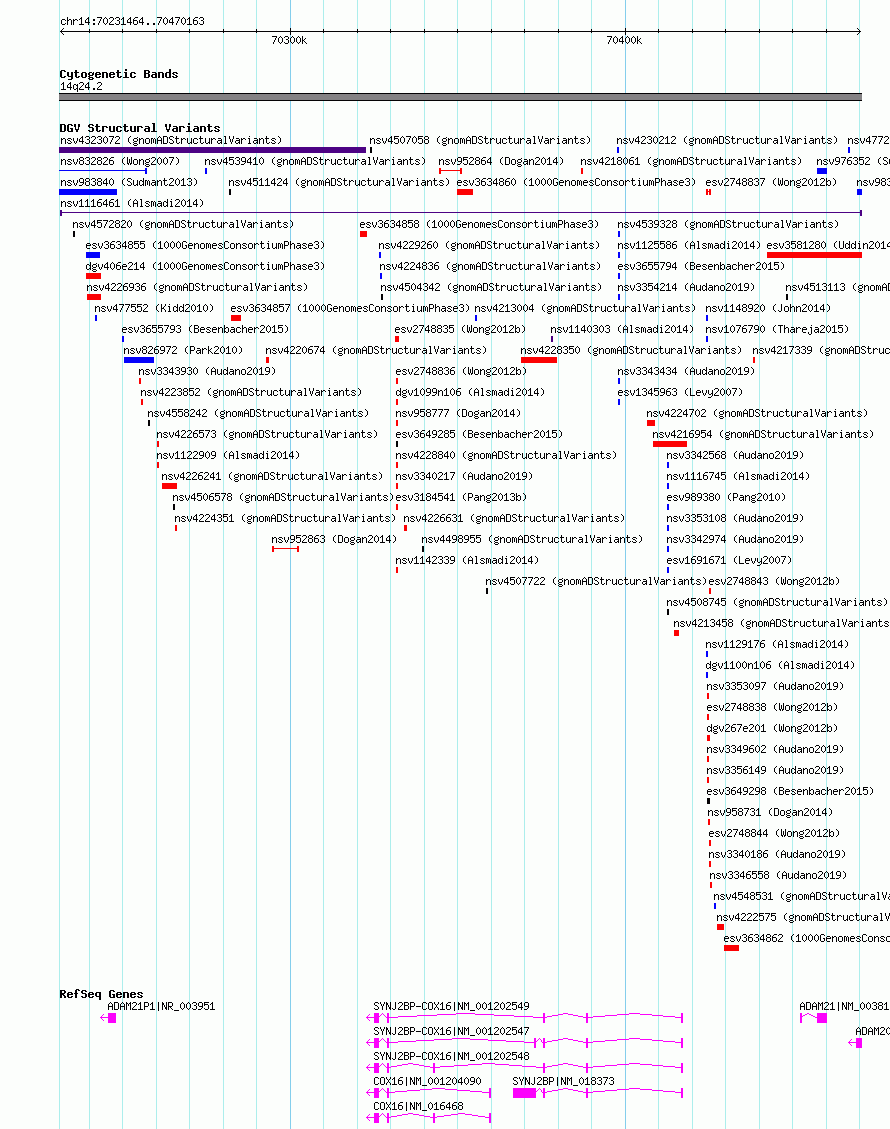Click nsv1076790 (Thareja2015) variant label
The image size is (890, 1129).
tap(777, 329)
